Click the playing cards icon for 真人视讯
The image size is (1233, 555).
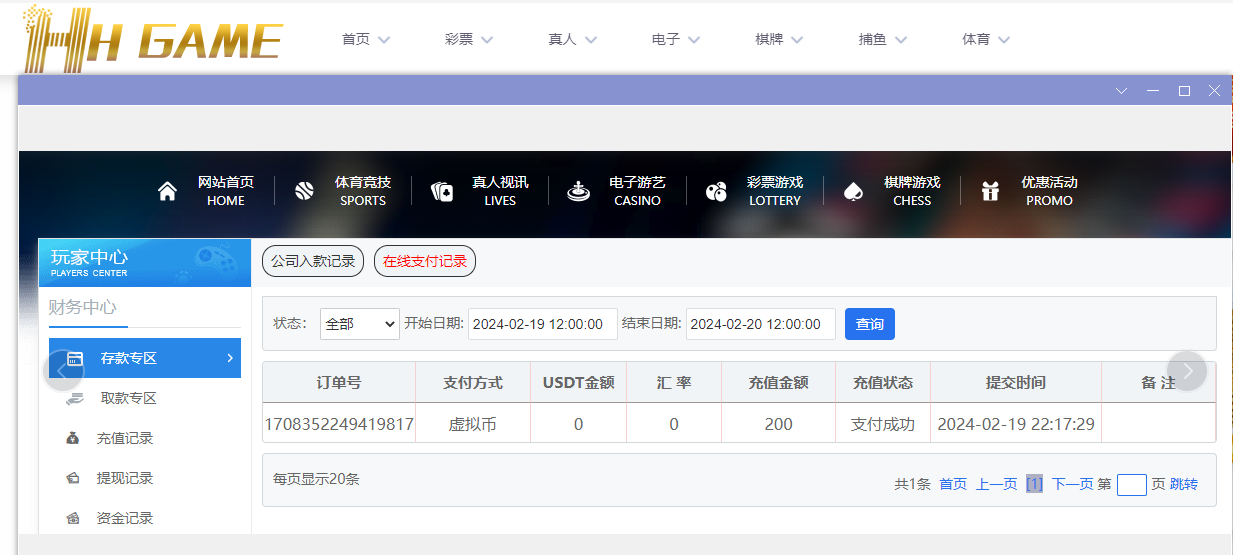click(442, 191)
